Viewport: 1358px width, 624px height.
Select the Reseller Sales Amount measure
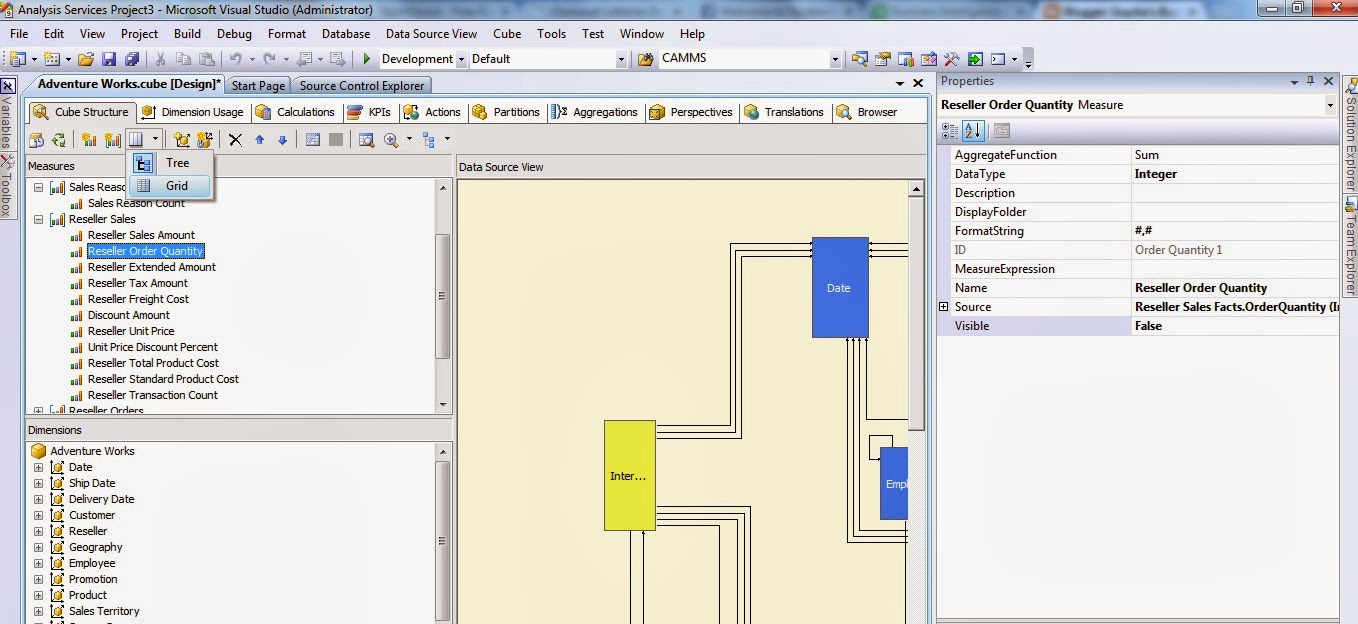(x=141, y=235)
